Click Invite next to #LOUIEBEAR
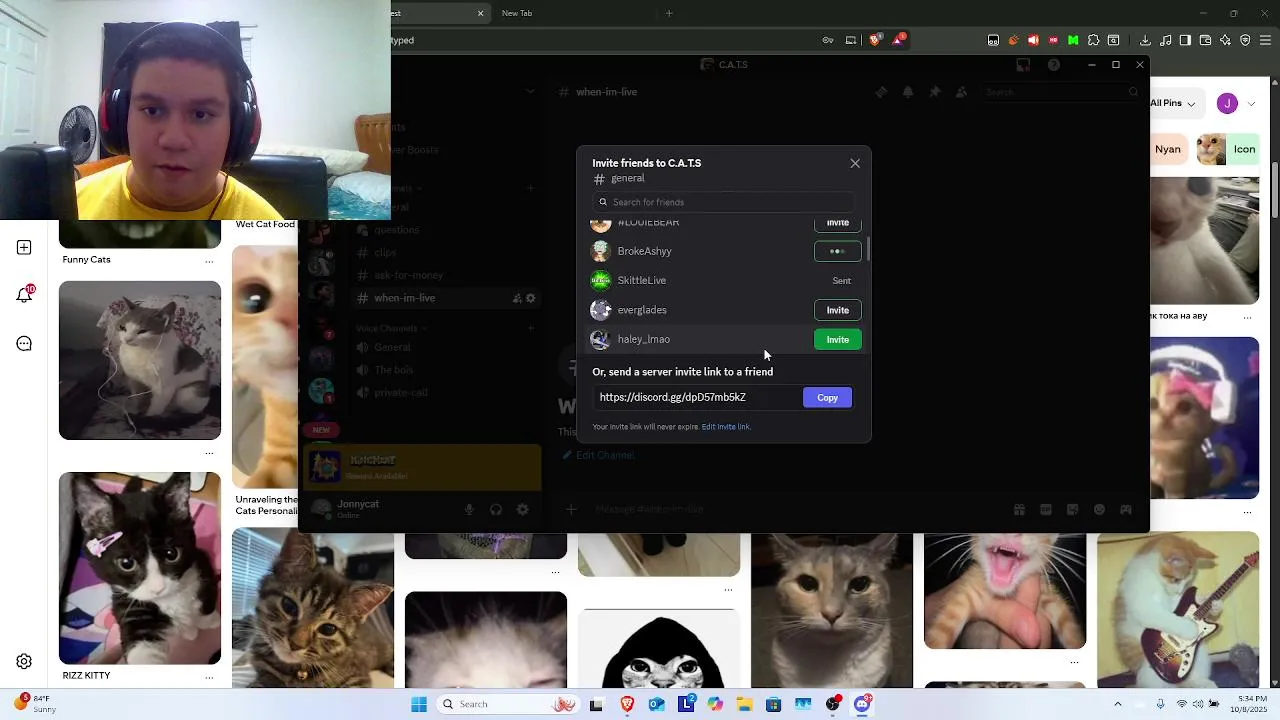 (837, 223)
